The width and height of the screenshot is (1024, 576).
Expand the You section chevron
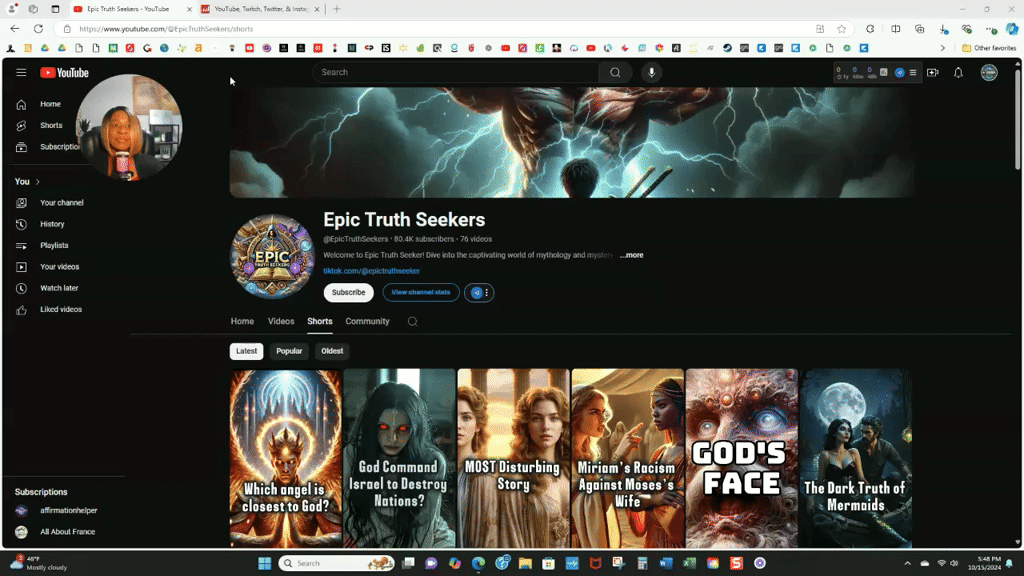tap(38, 182)
